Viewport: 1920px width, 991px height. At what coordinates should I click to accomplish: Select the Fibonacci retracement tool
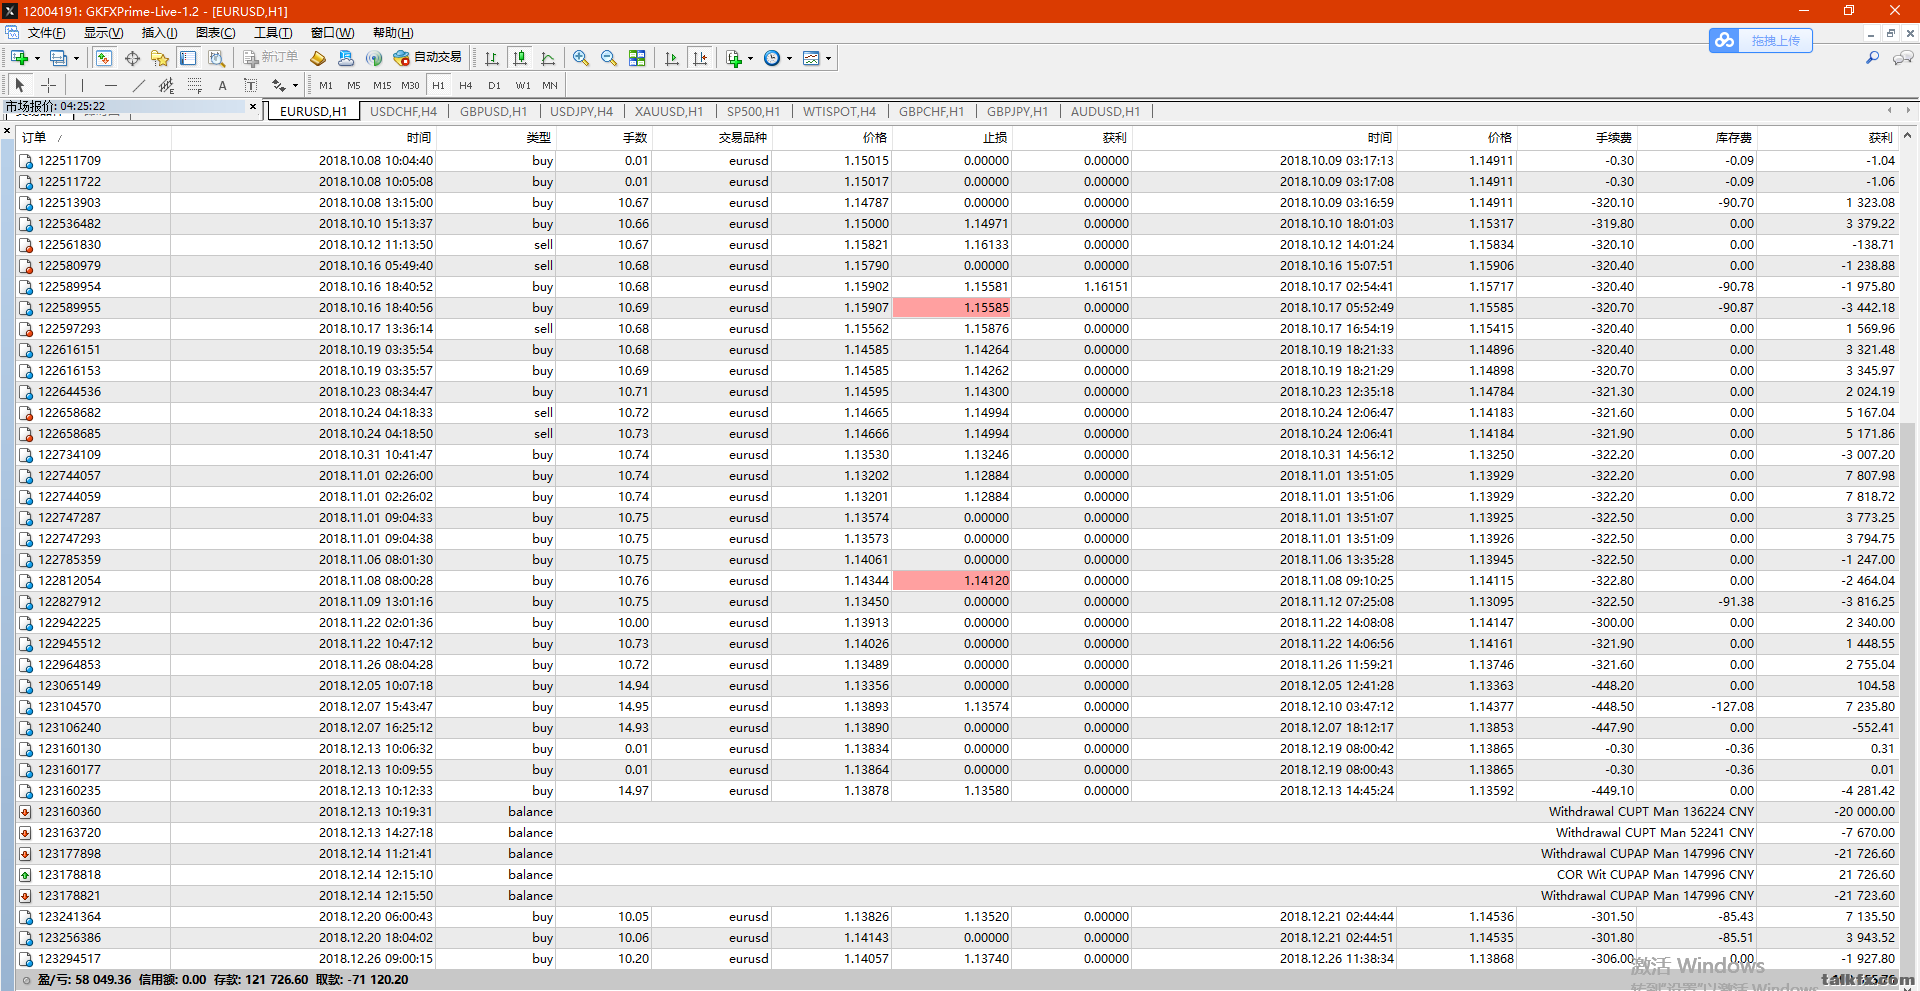coord(194,85)
